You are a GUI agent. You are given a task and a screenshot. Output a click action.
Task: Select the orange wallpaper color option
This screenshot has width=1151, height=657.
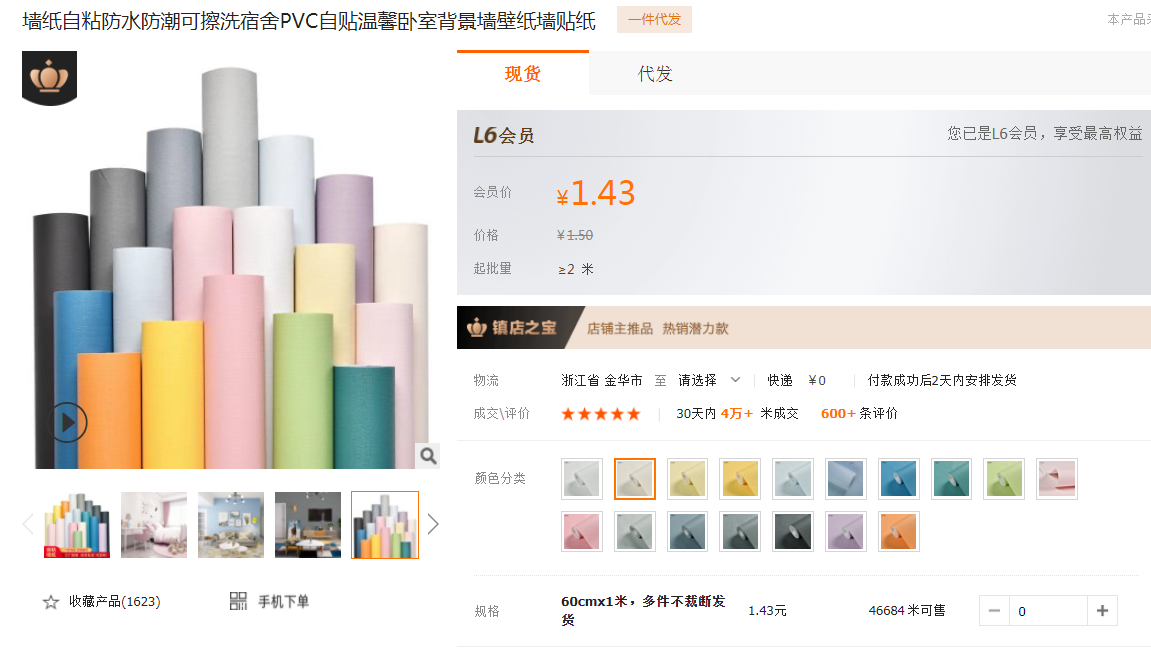(x=898, y=531)
